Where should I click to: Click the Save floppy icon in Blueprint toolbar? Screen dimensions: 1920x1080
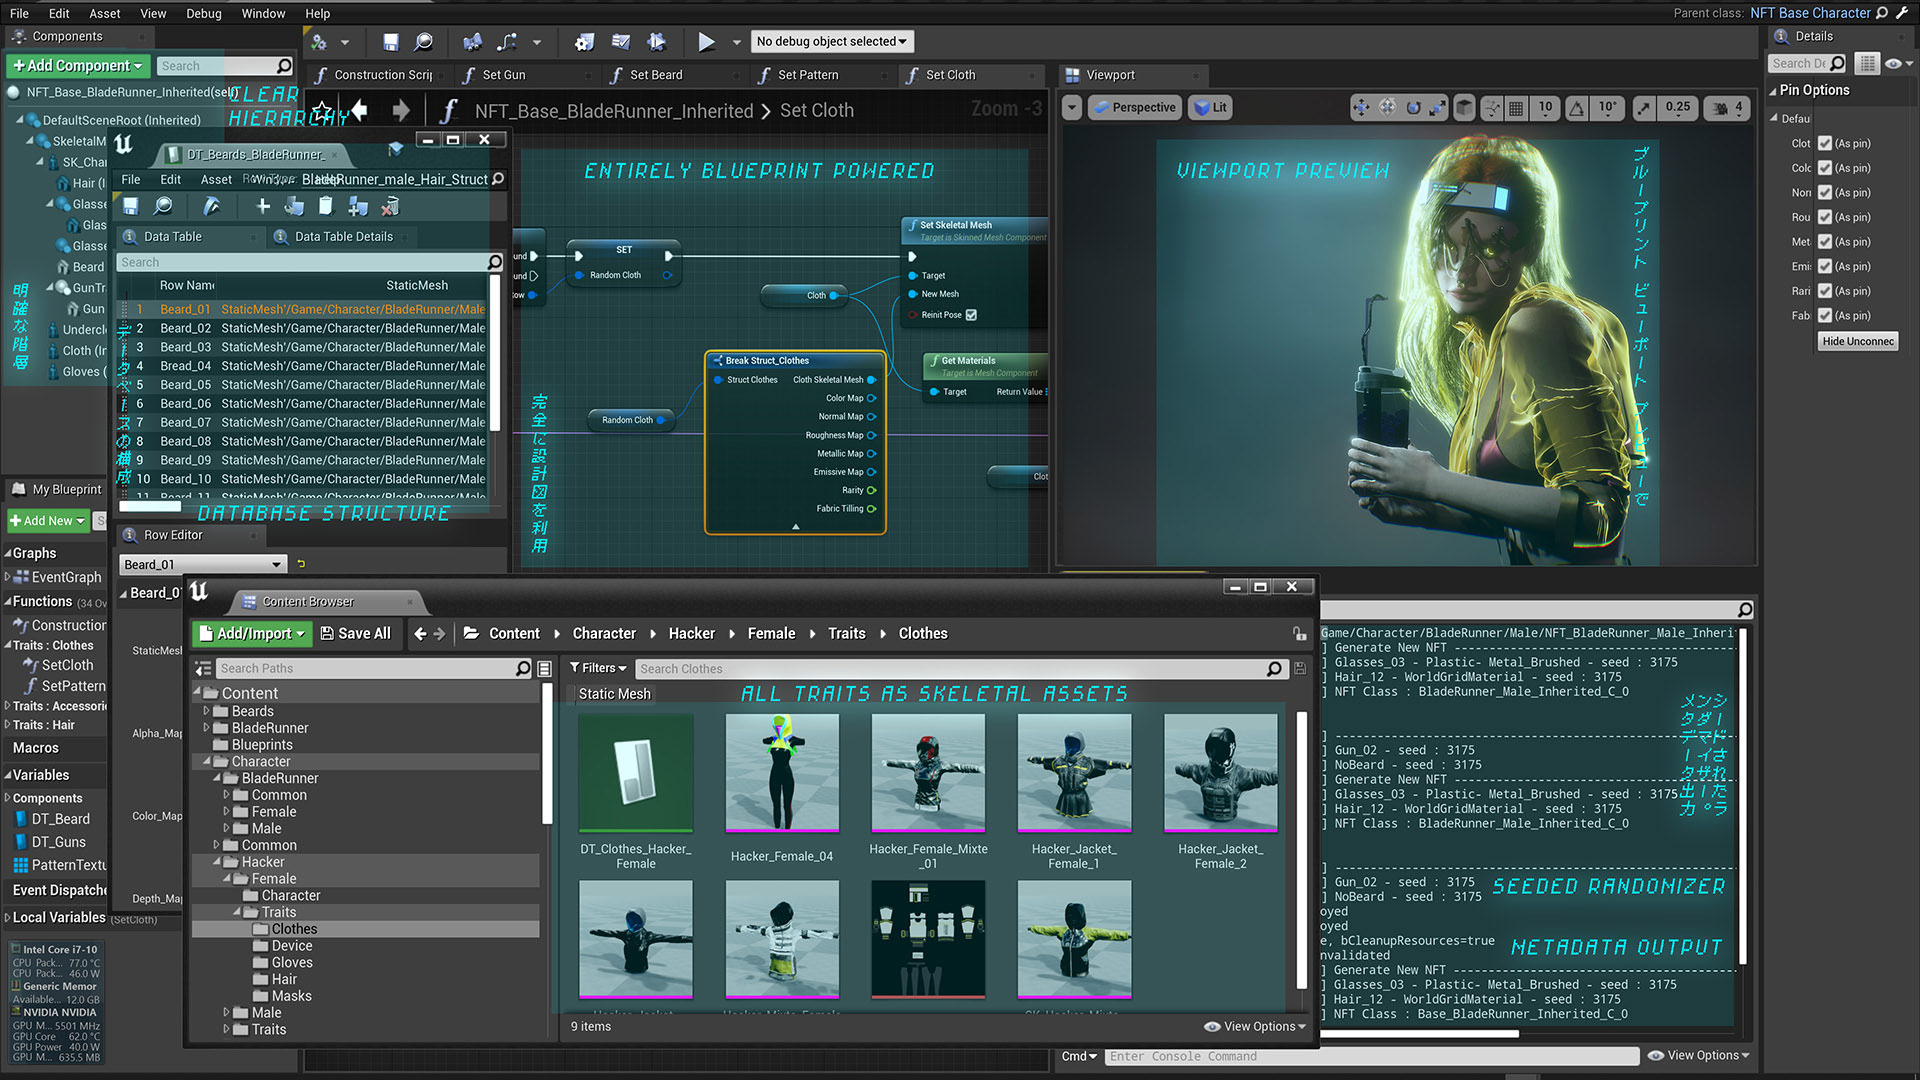(x=391, y=42)
